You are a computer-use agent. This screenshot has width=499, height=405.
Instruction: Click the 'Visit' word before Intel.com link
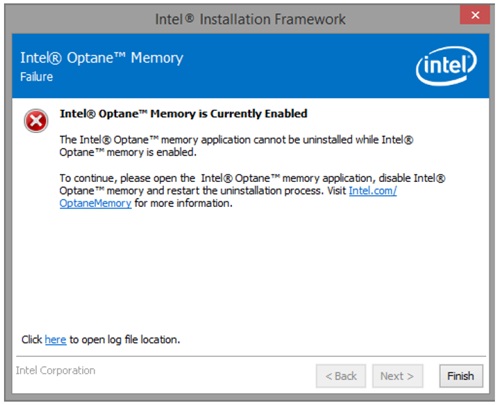pyautogui.click(x=336, y=191)
